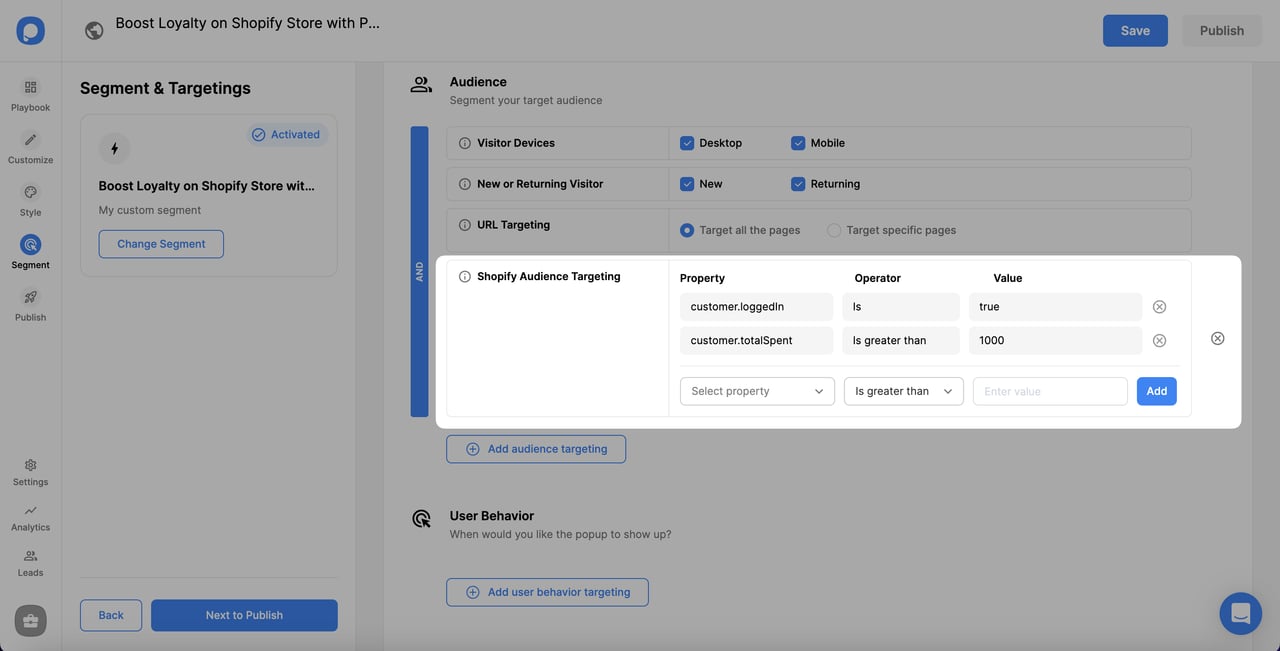The width and height of the screenshot is (1280, 651).
Task: Click Next to Publish button
Action: click(244, 615)
